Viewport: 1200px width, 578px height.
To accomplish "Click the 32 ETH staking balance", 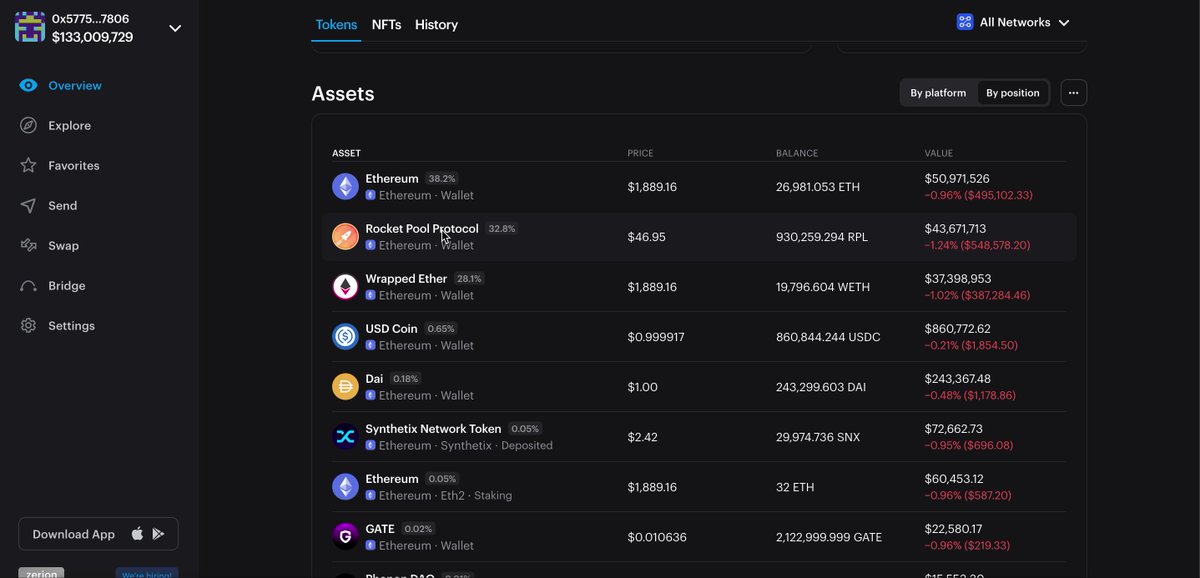I will [x=795, y=487].
